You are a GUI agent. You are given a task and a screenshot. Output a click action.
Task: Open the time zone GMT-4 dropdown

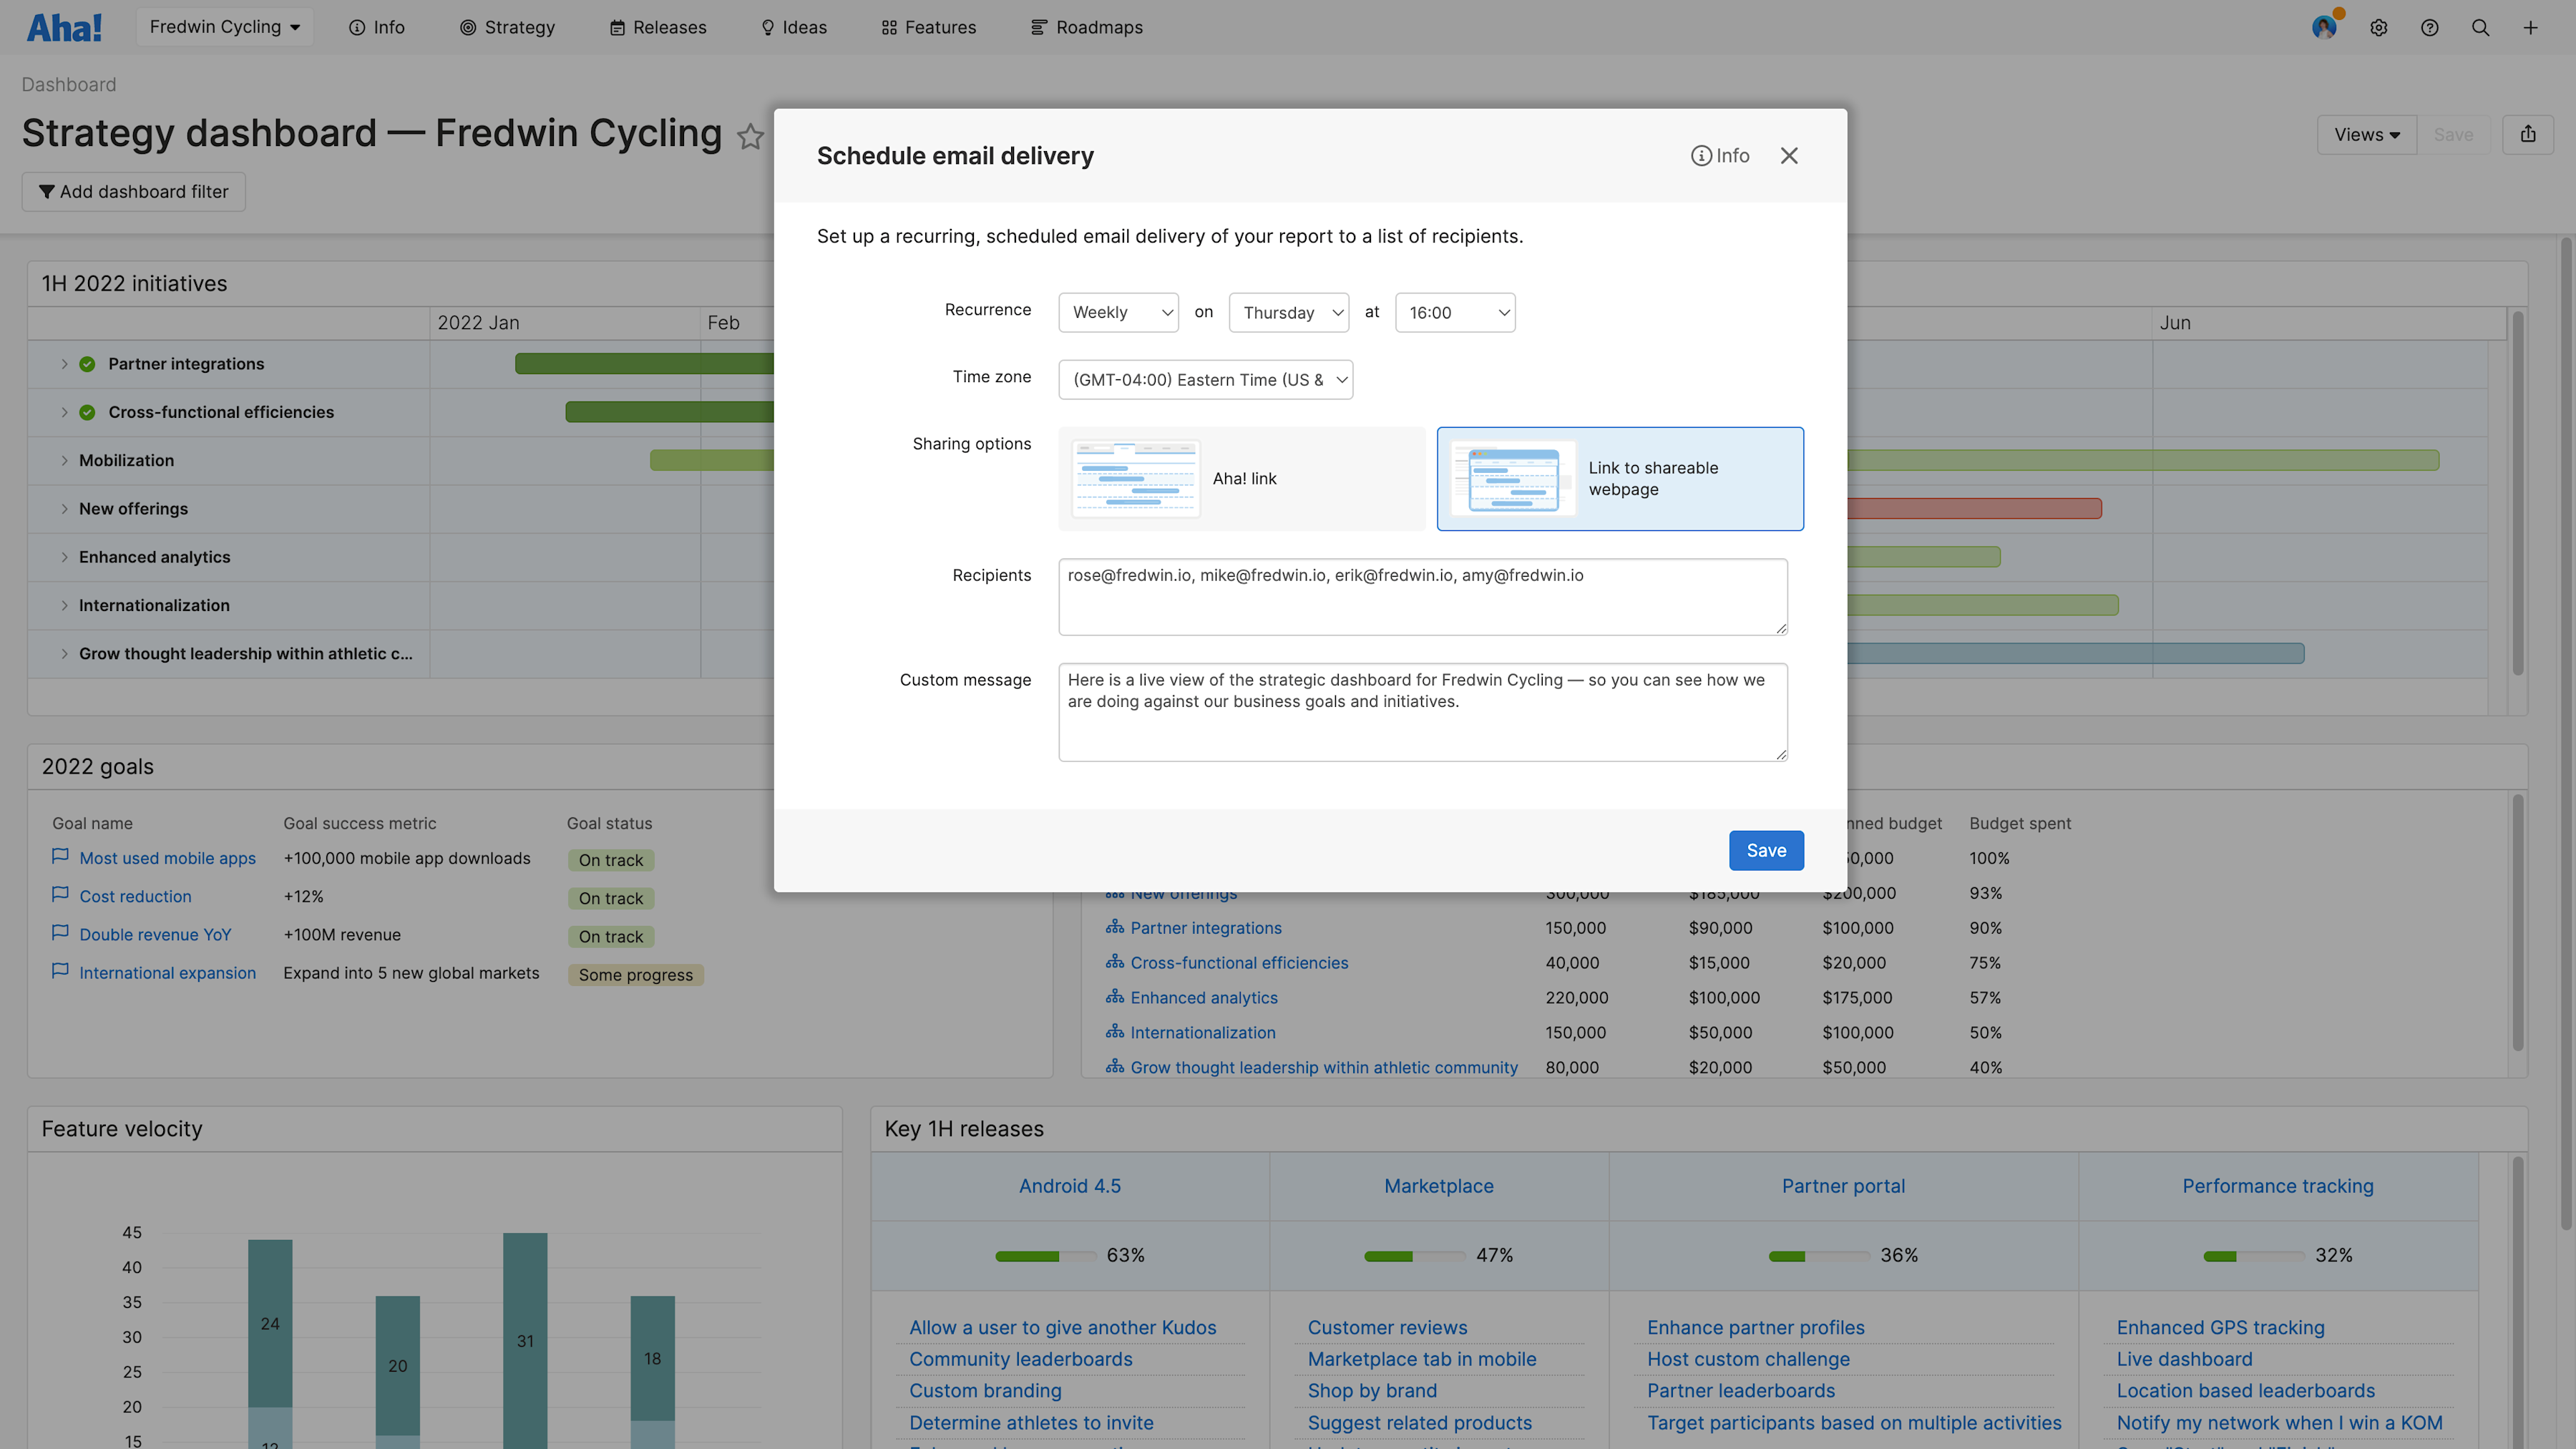[x=1205, y=379]
